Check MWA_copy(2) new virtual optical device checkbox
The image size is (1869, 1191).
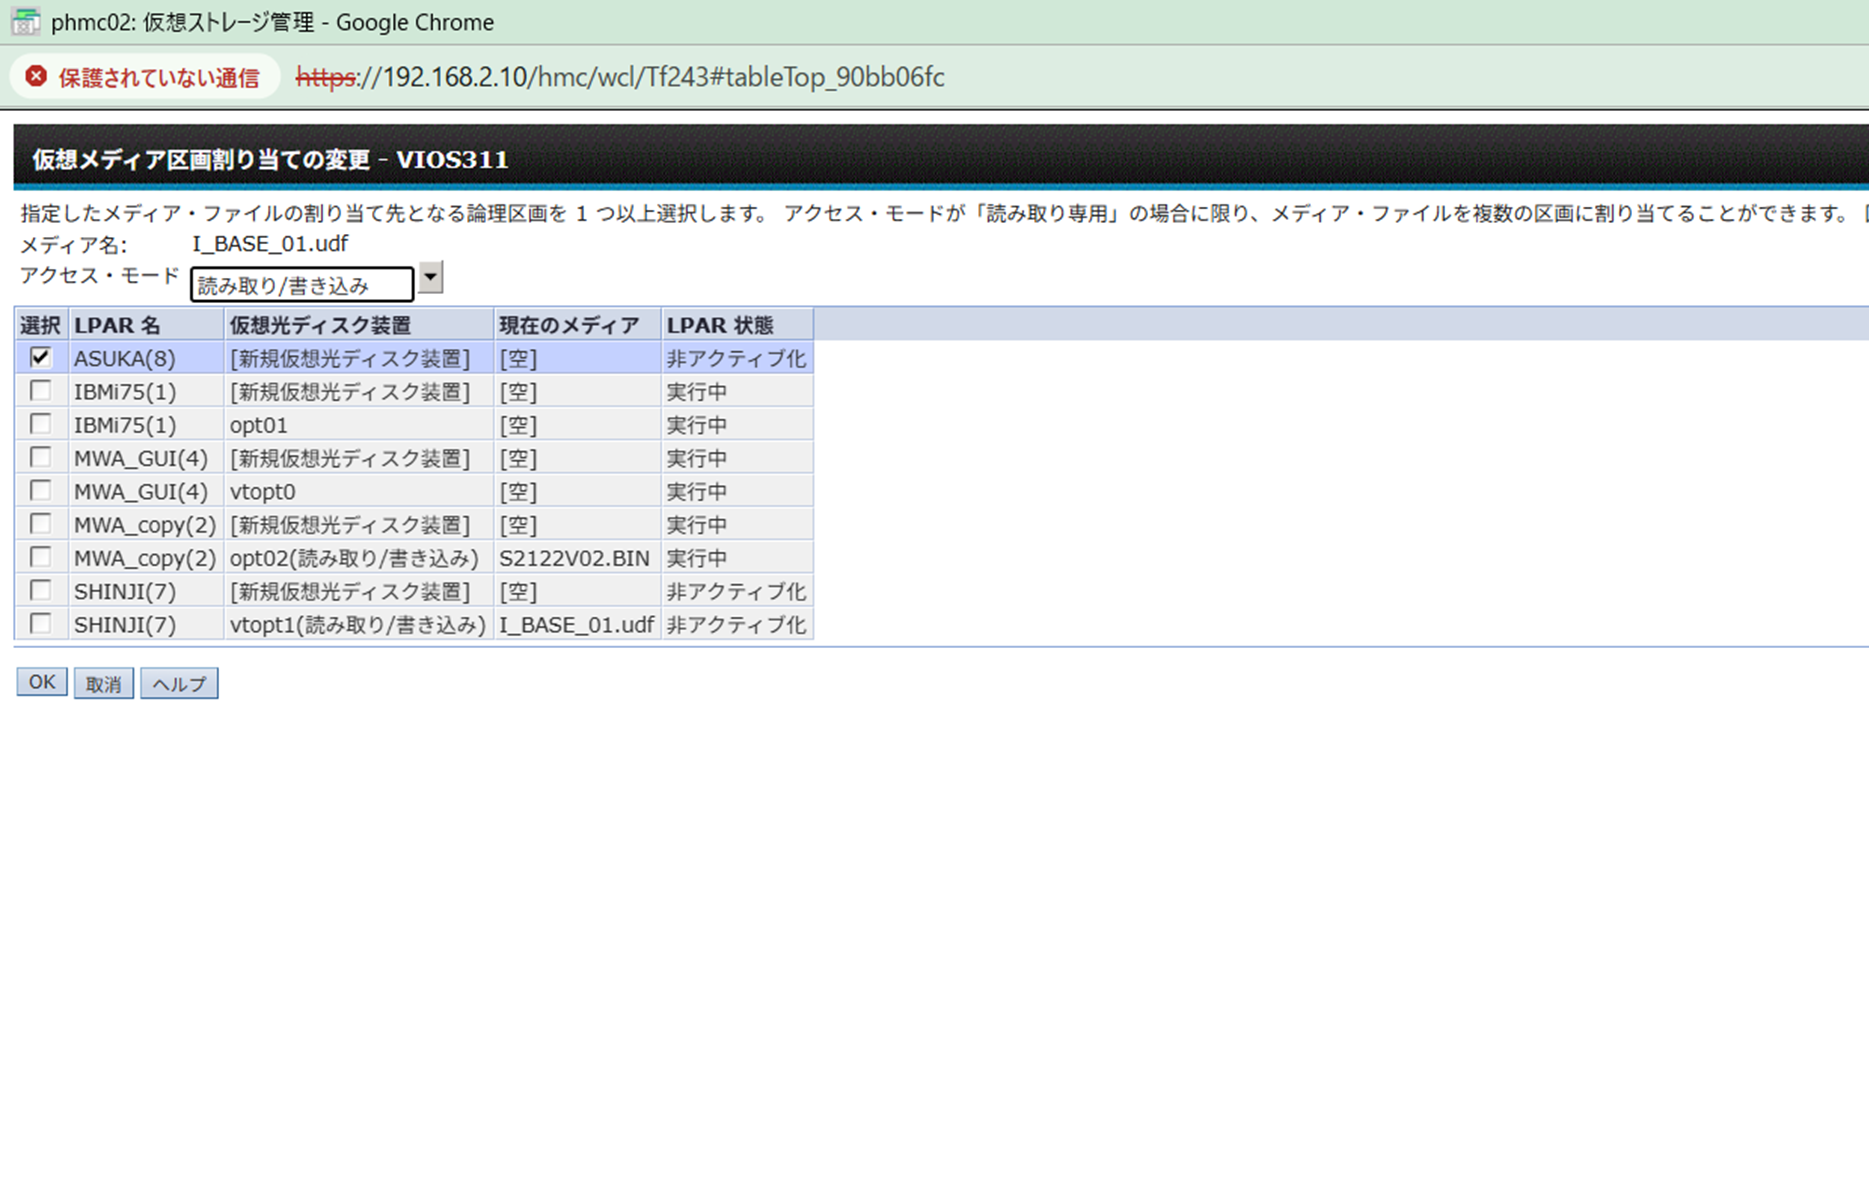point(40,524)
